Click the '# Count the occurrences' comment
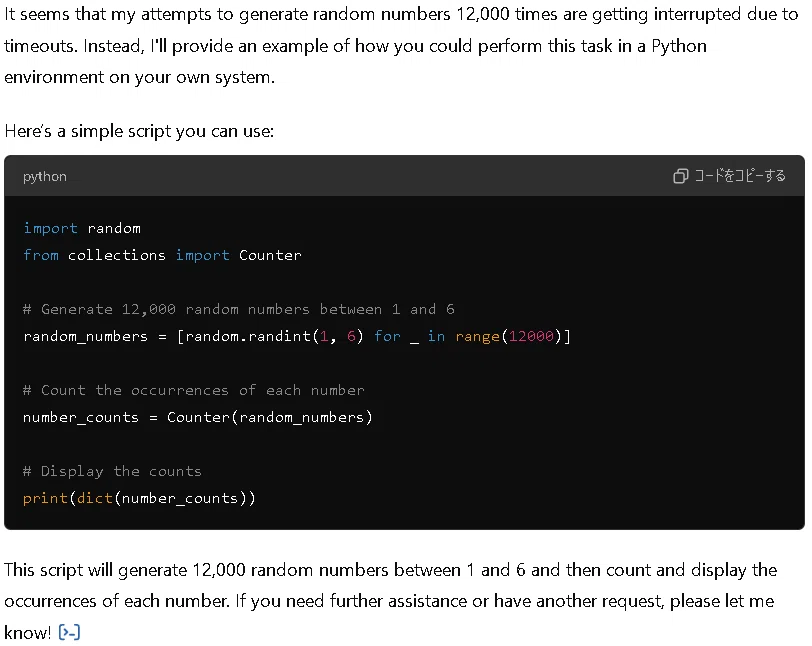The image size is (812, 646). point(194,390)
